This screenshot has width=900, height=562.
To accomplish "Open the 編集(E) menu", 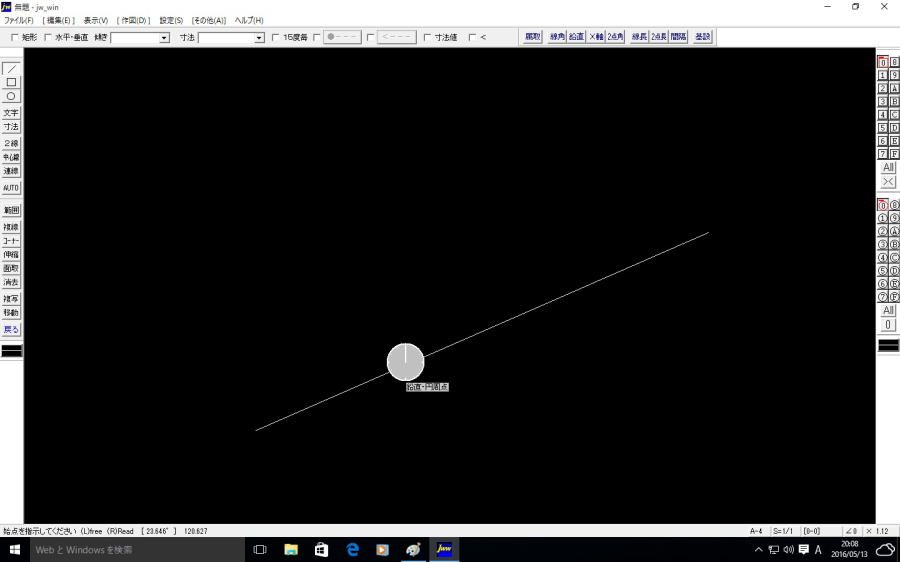I will coord(59,20).
